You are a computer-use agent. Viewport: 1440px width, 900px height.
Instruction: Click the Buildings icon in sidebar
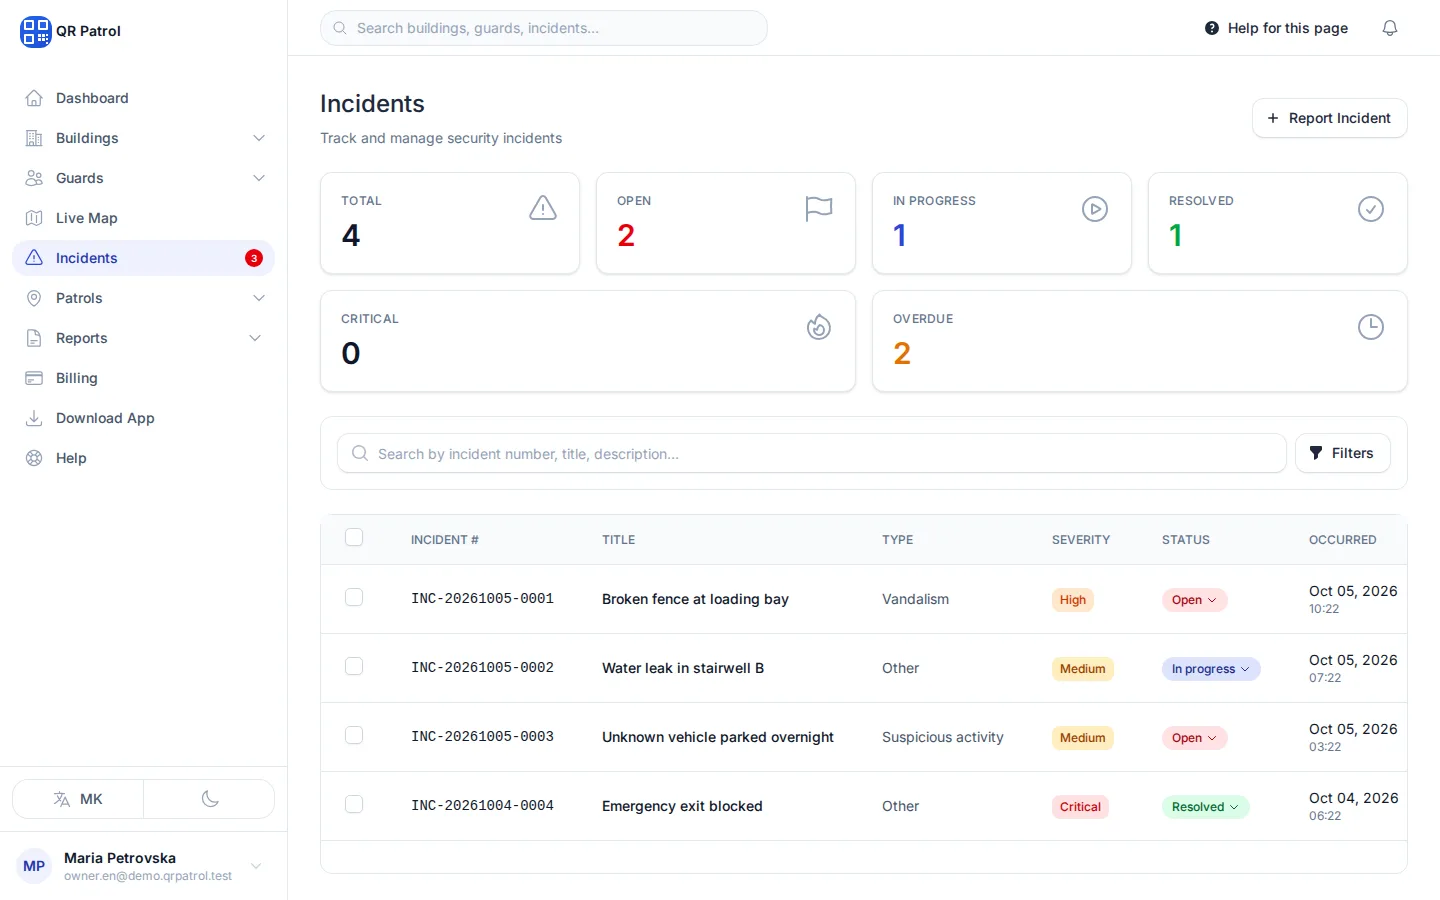pos(34,138)
